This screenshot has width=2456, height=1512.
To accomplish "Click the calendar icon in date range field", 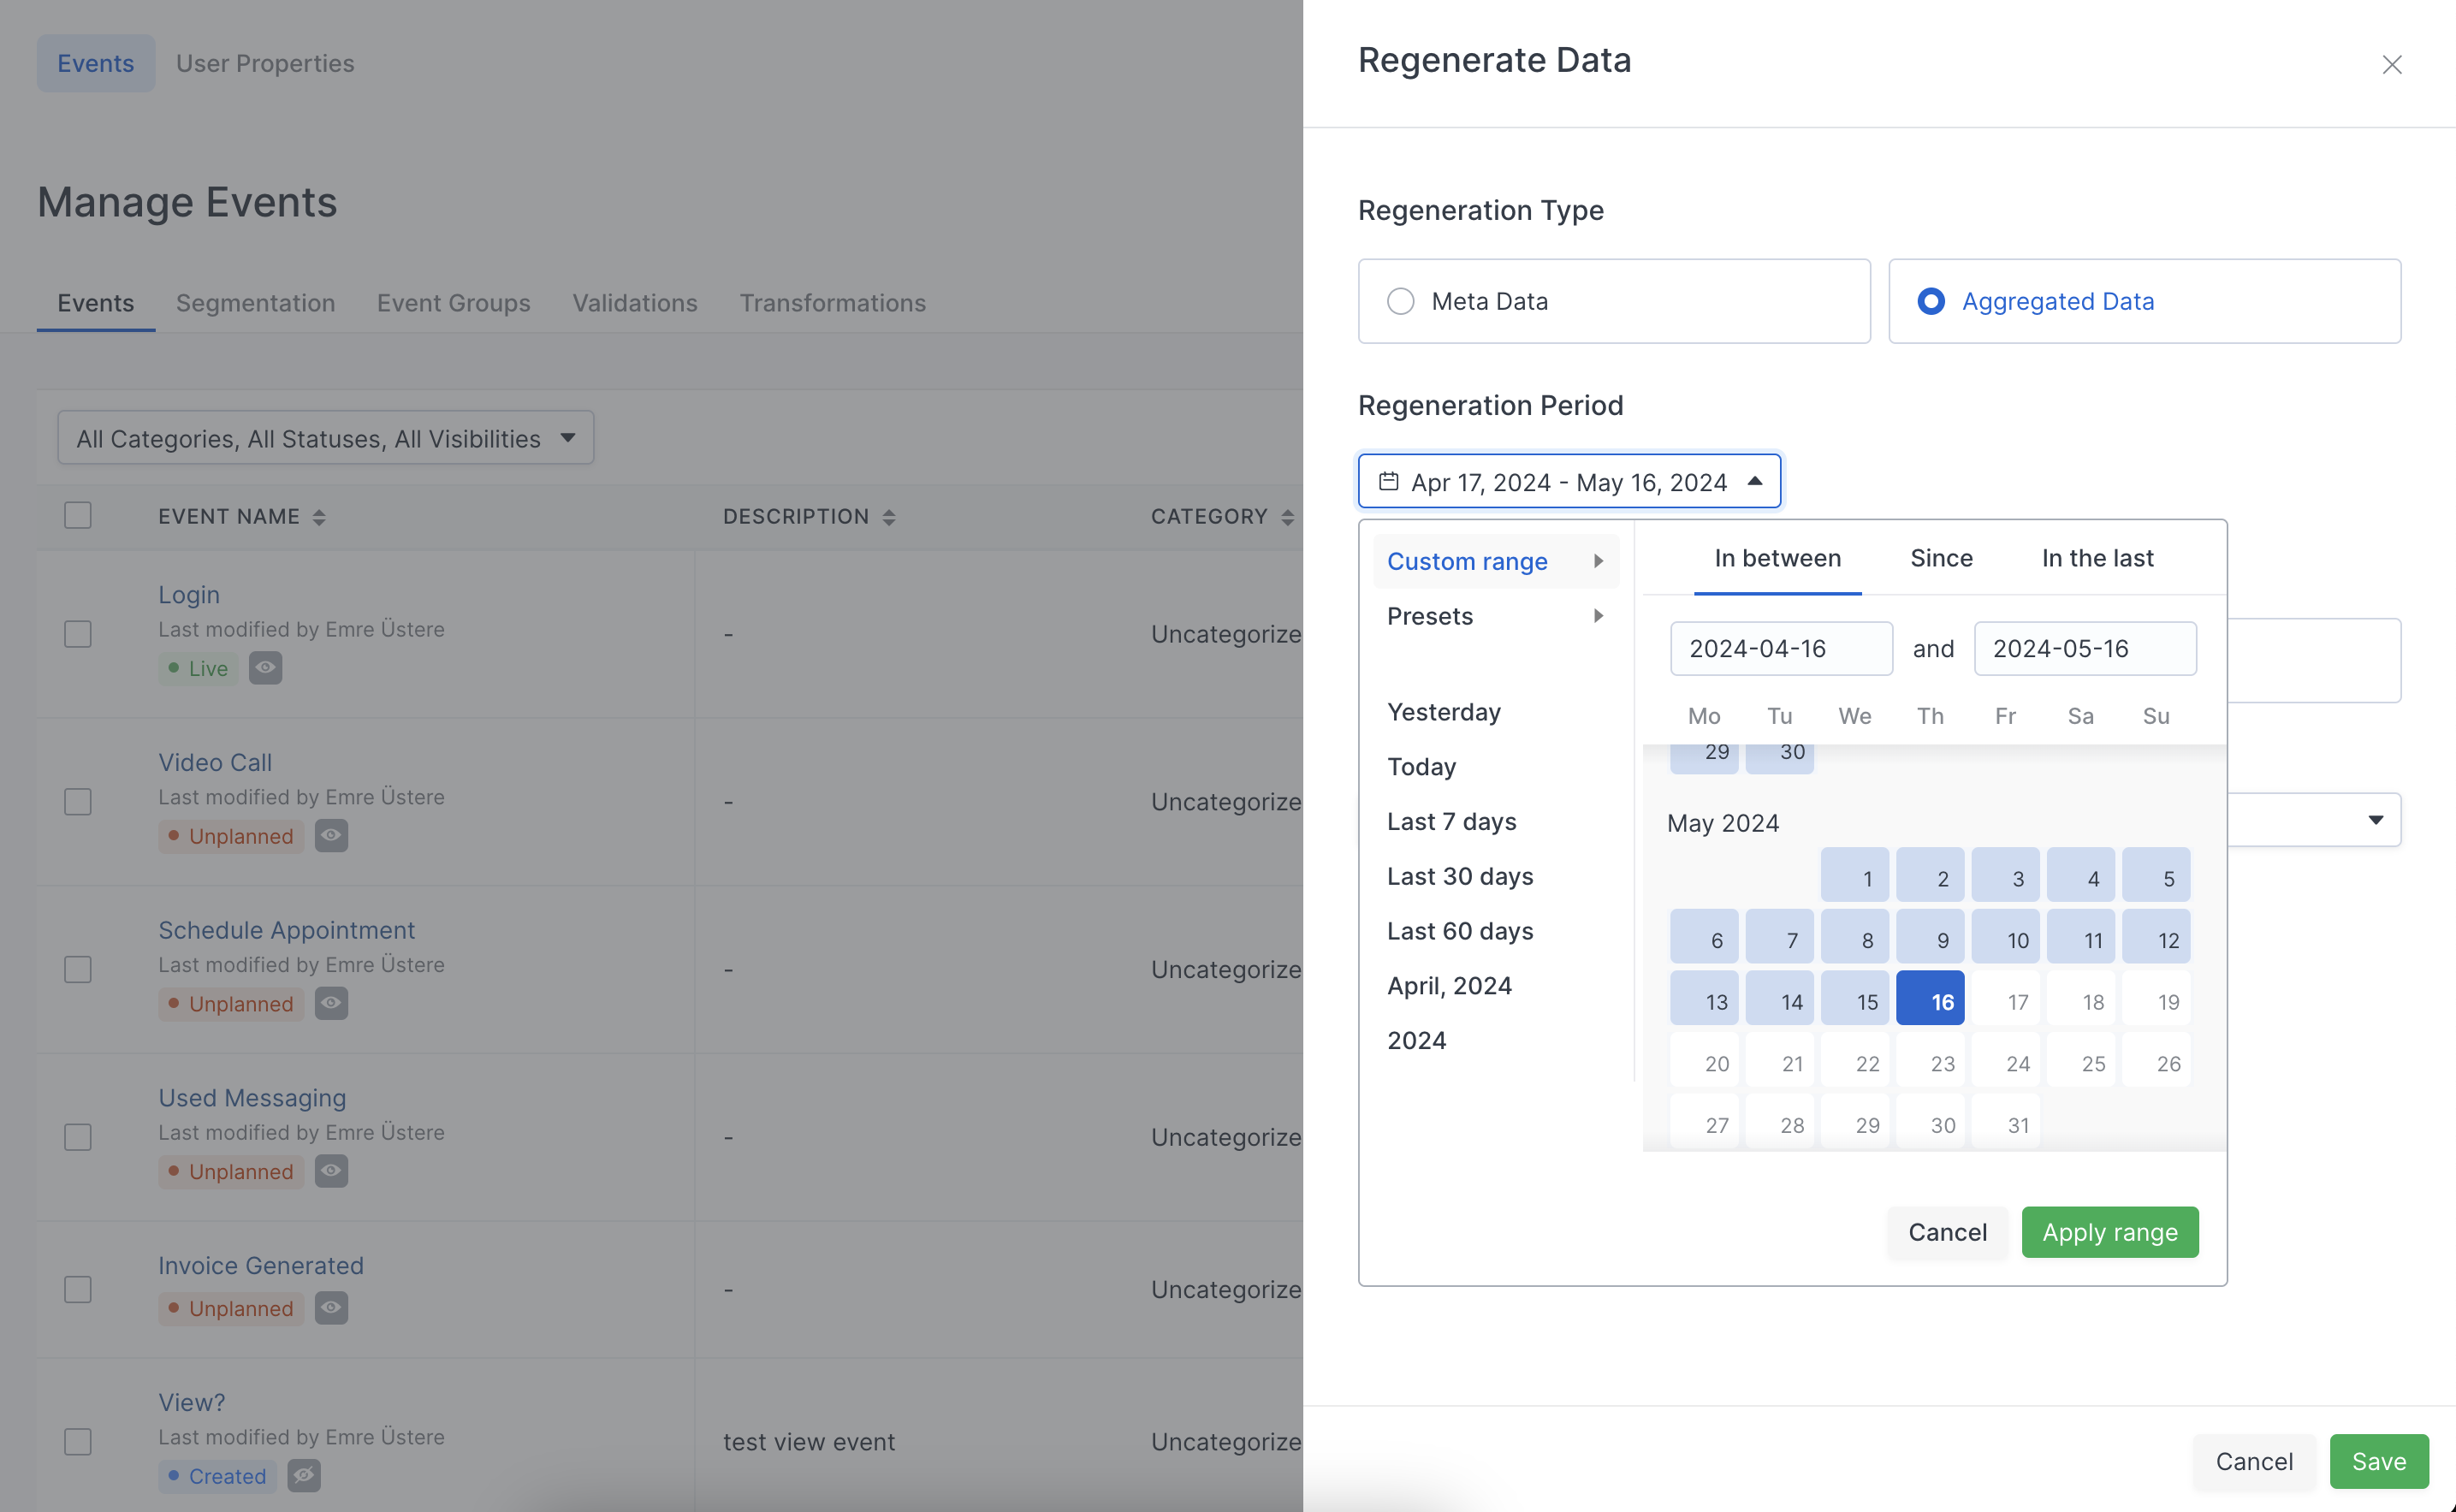I will [1388, 482].
